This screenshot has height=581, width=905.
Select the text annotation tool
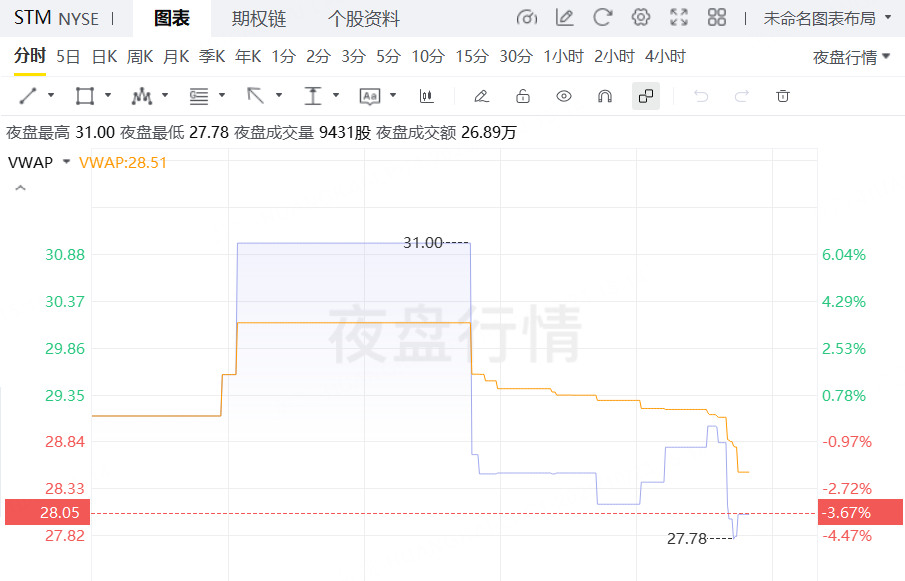point(370,96)
